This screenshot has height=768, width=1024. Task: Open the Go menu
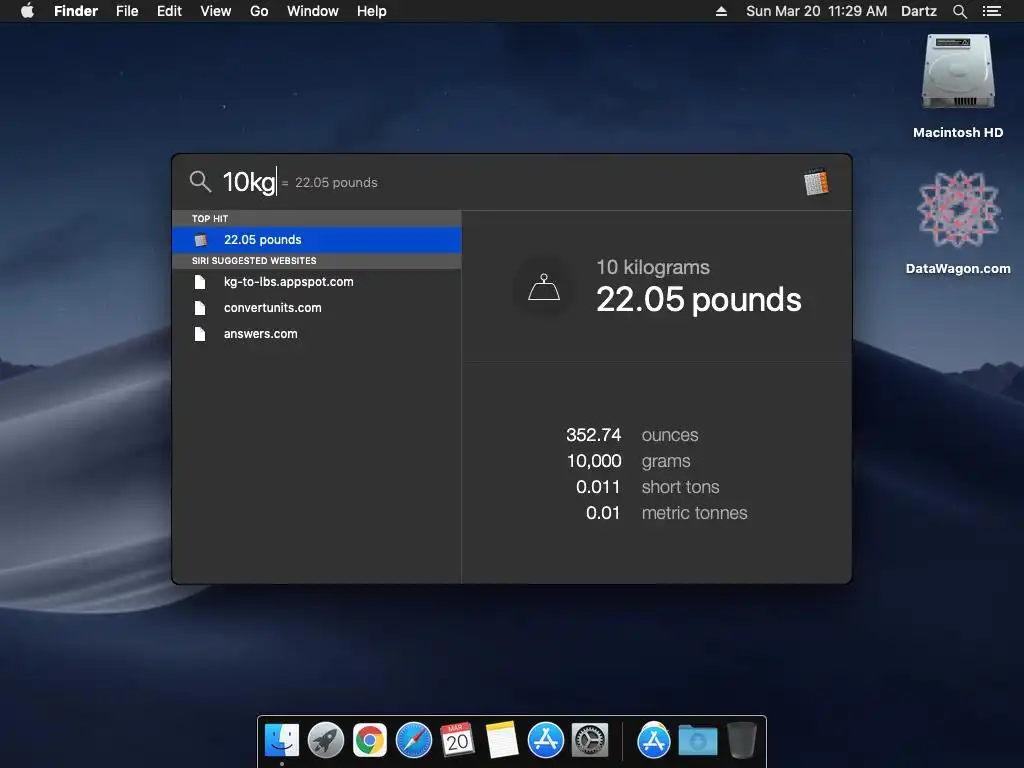click(259, 11)
